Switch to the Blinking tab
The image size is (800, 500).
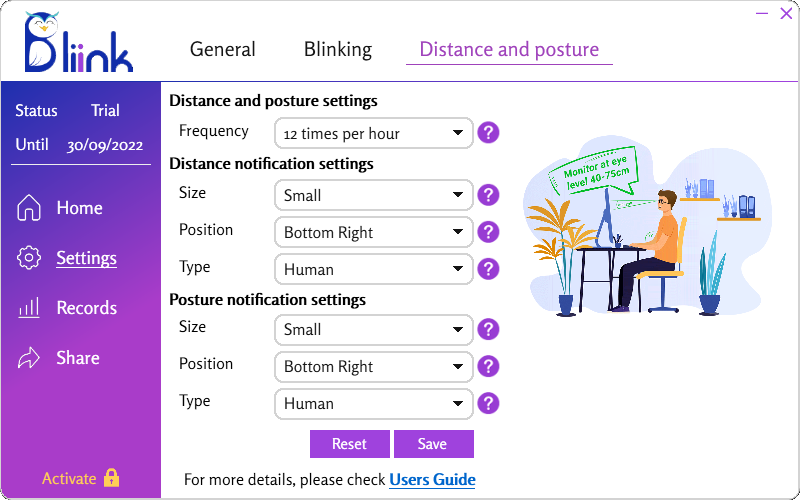coord(338,49)
